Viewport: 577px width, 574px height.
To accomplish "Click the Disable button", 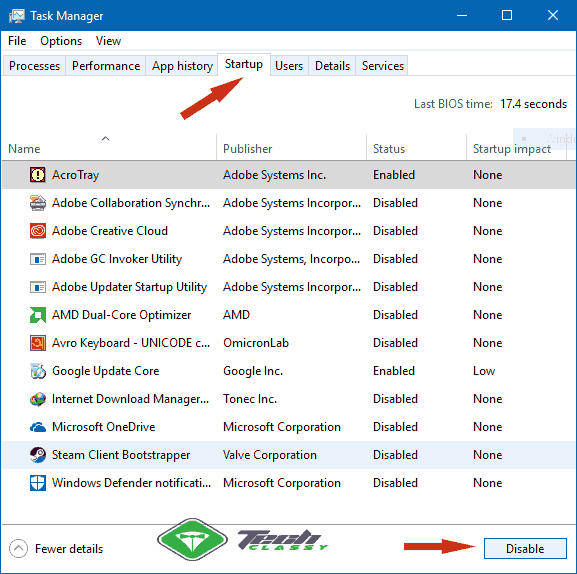I will point(525,549).
